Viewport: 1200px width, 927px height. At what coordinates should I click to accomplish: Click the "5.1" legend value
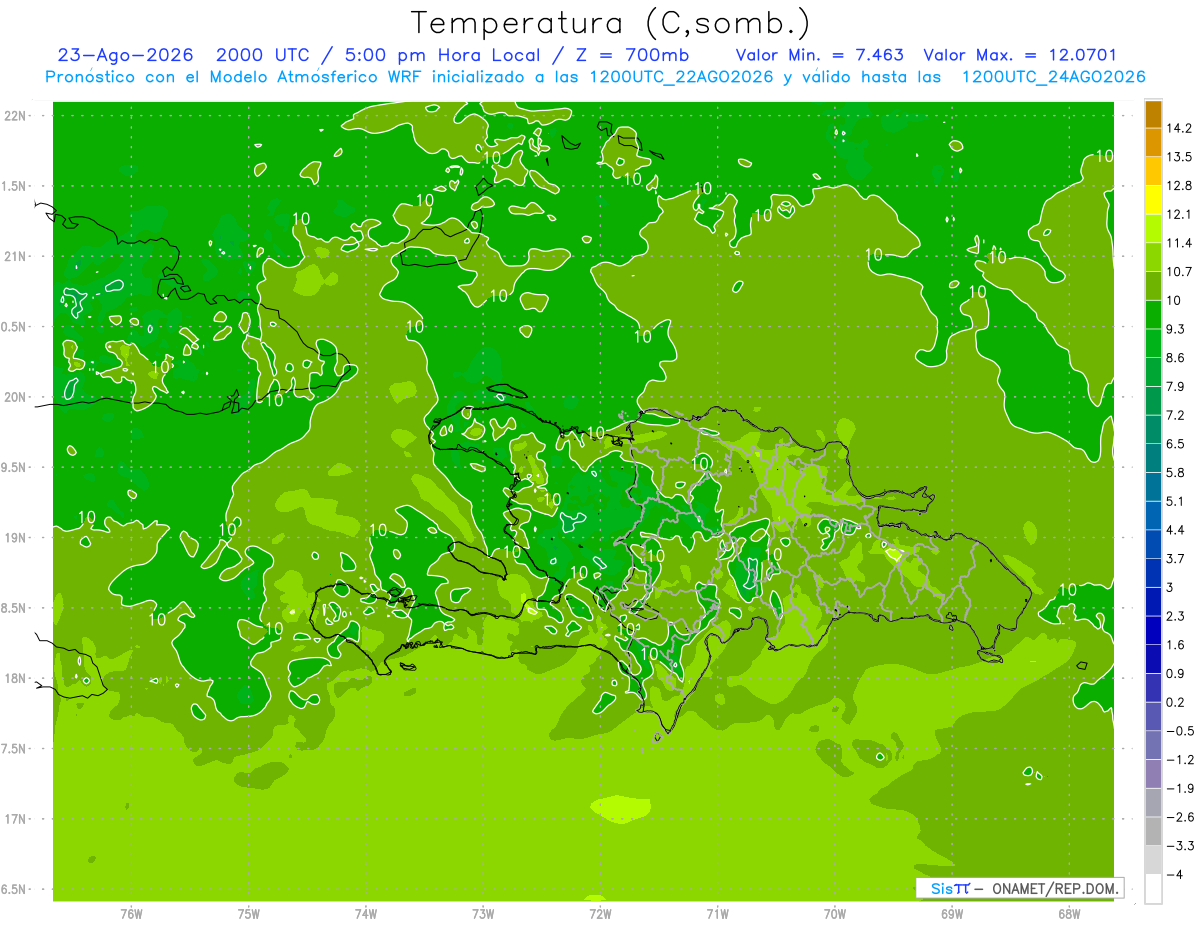coord(1177,501)
